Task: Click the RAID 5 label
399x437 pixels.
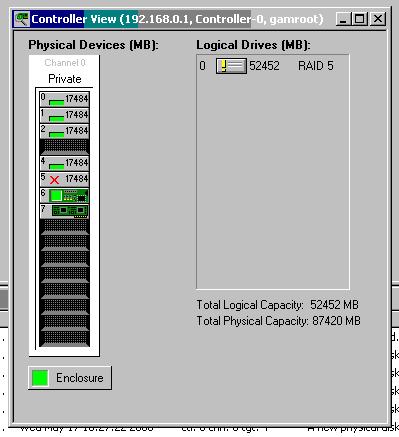Action: tap(316, 66)
